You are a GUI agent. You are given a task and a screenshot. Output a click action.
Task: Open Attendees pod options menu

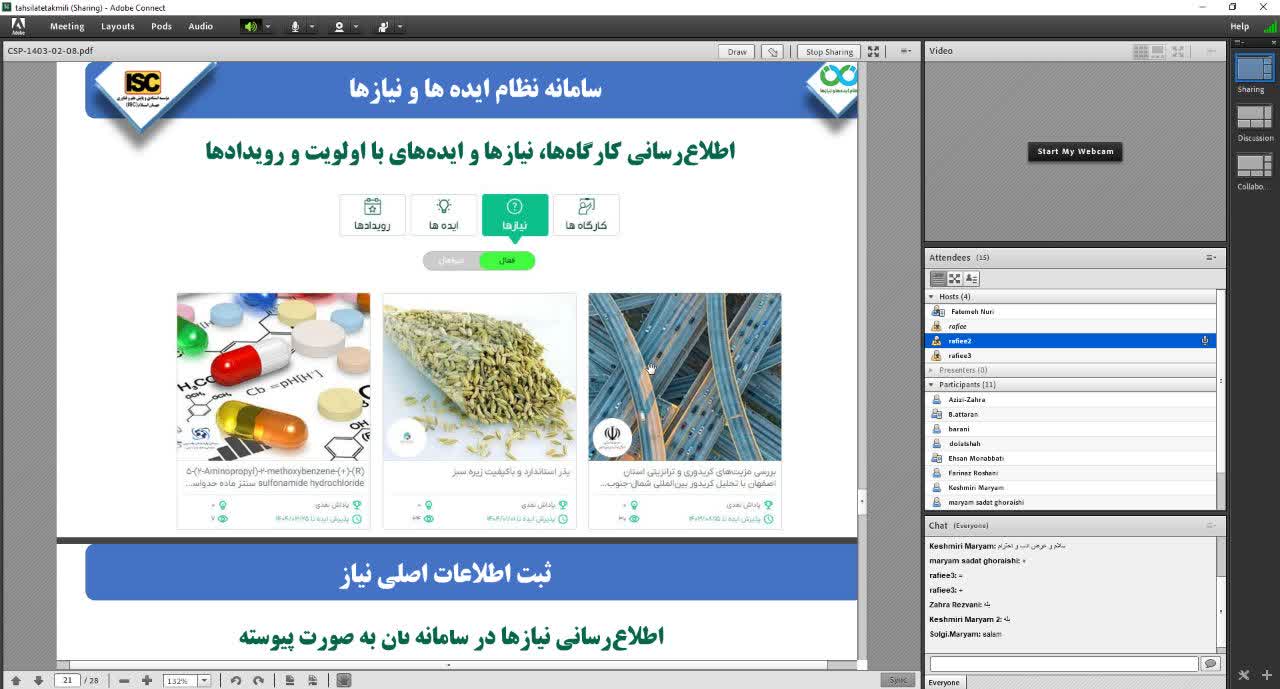point(1210,258)
